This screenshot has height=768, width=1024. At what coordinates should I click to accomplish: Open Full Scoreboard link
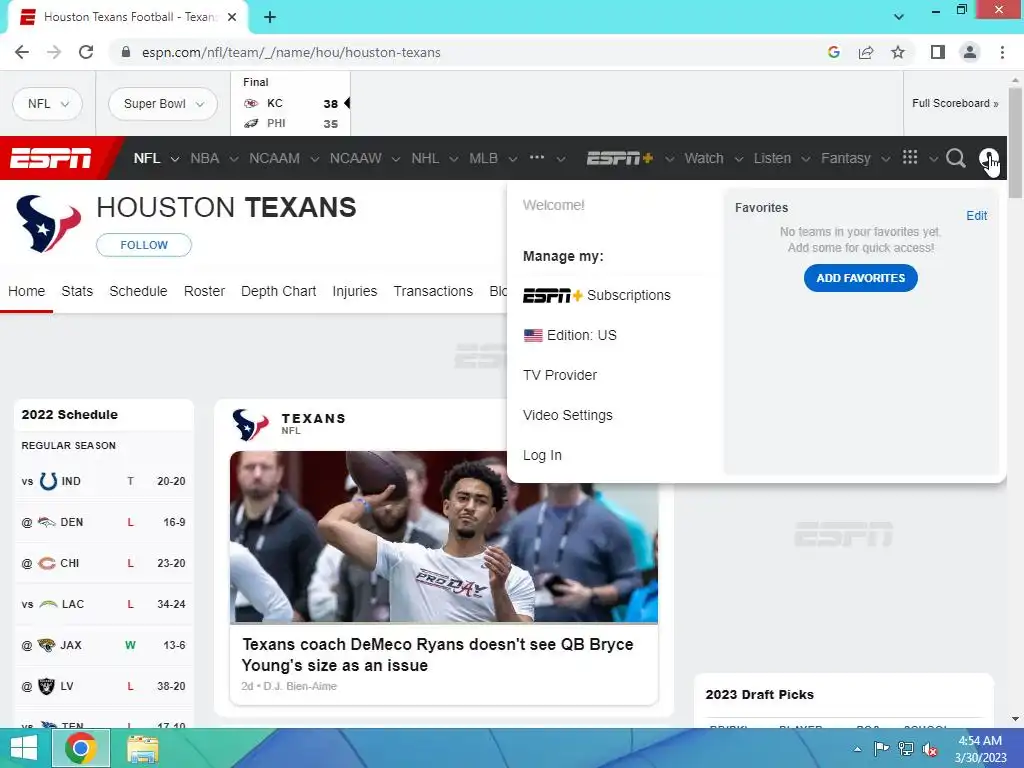click(955, 103)
